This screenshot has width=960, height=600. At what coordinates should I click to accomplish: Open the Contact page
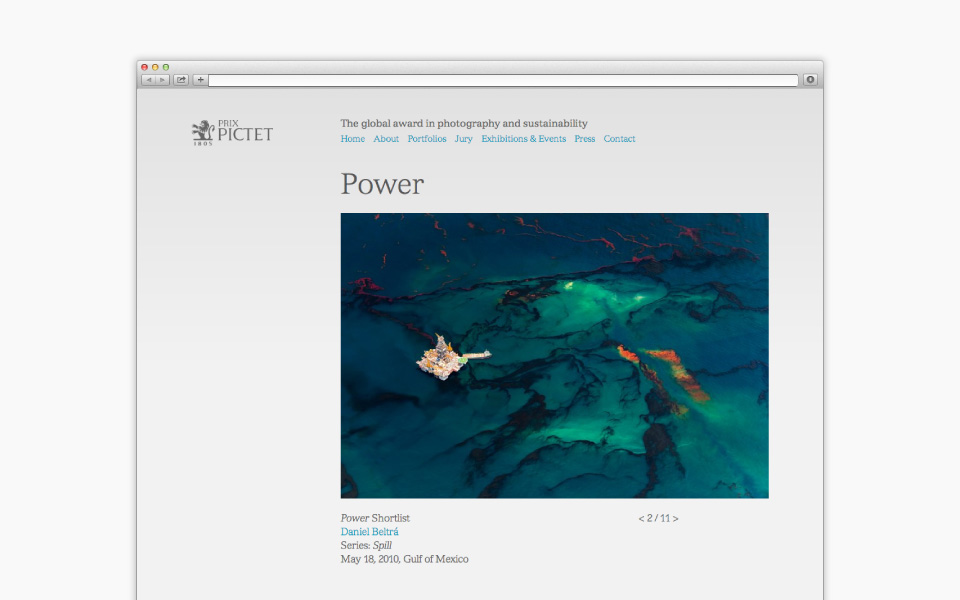[619, 139]
